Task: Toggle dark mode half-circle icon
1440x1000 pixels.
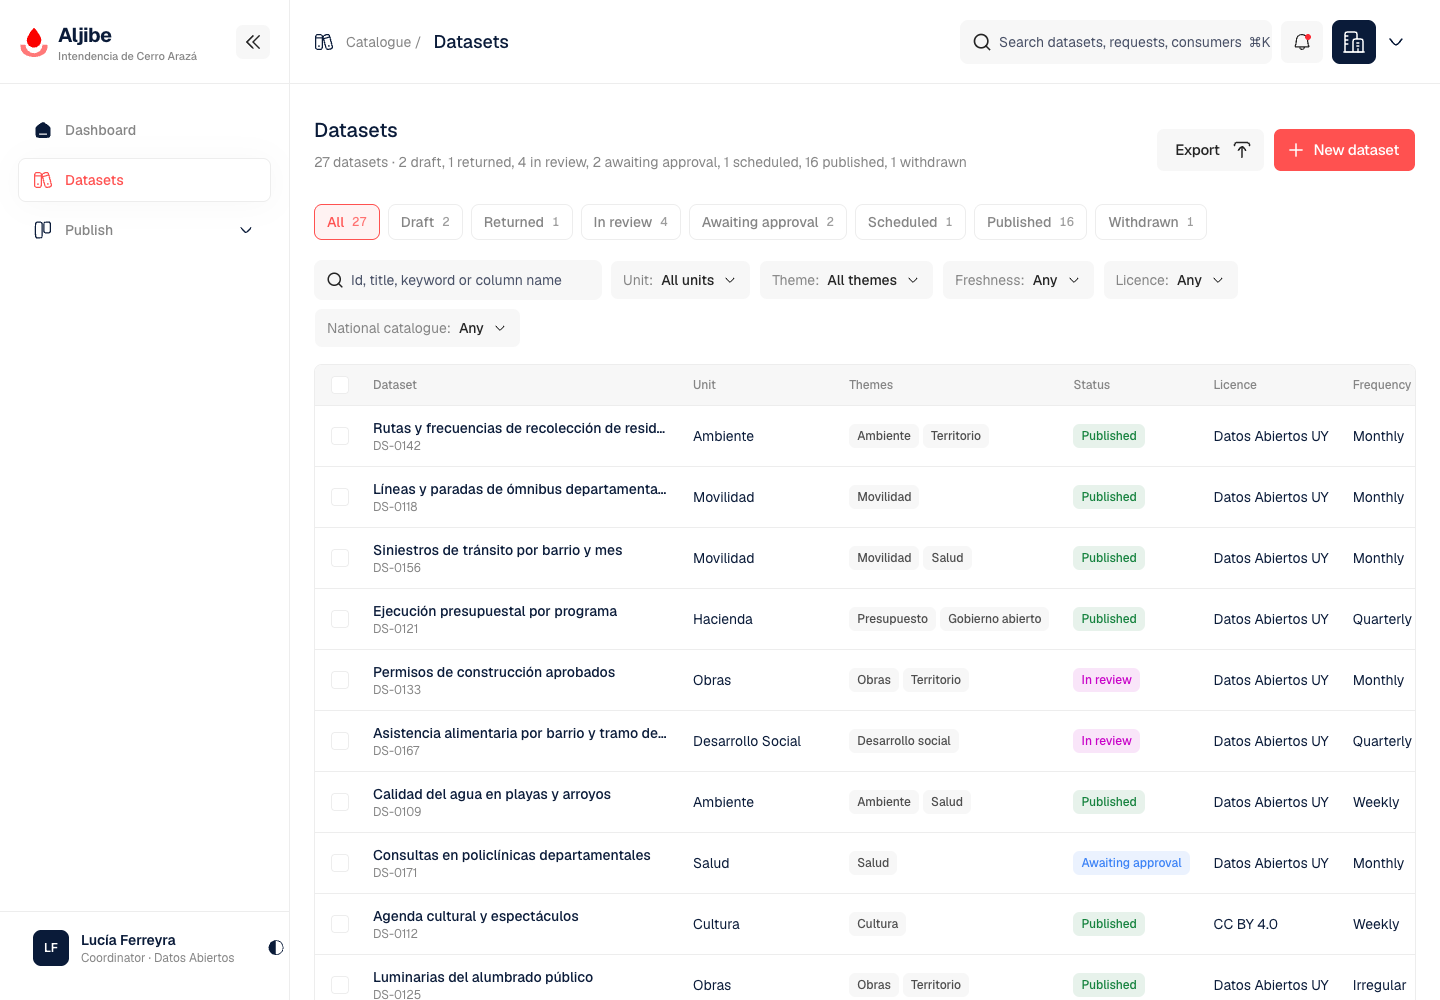Action: pos(276,947)
